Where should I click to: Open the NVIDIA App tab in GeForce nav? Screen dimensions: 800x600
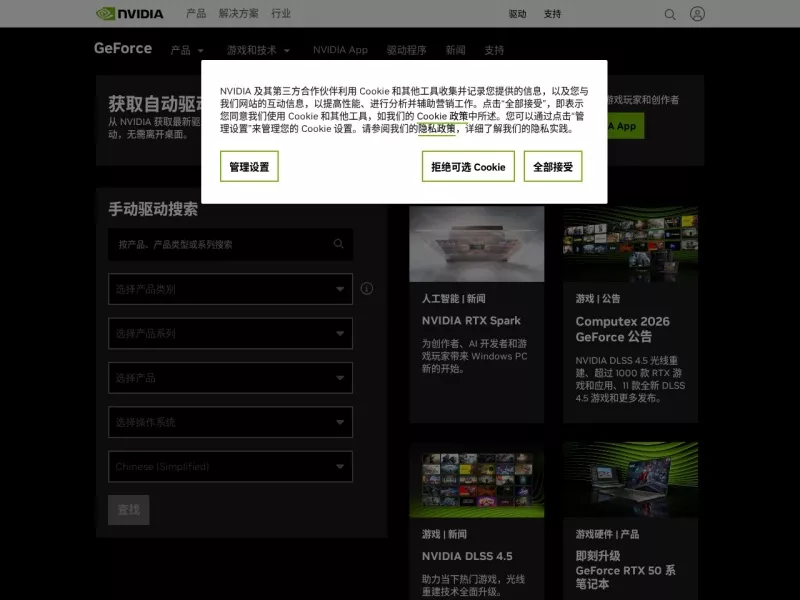(340, 50)
